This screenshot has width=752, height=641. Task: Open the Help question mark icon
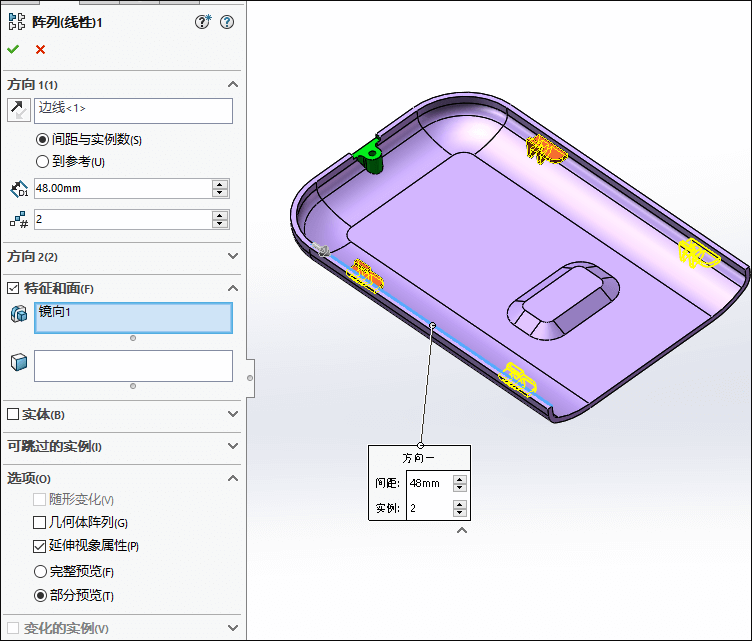coord(227,22)
